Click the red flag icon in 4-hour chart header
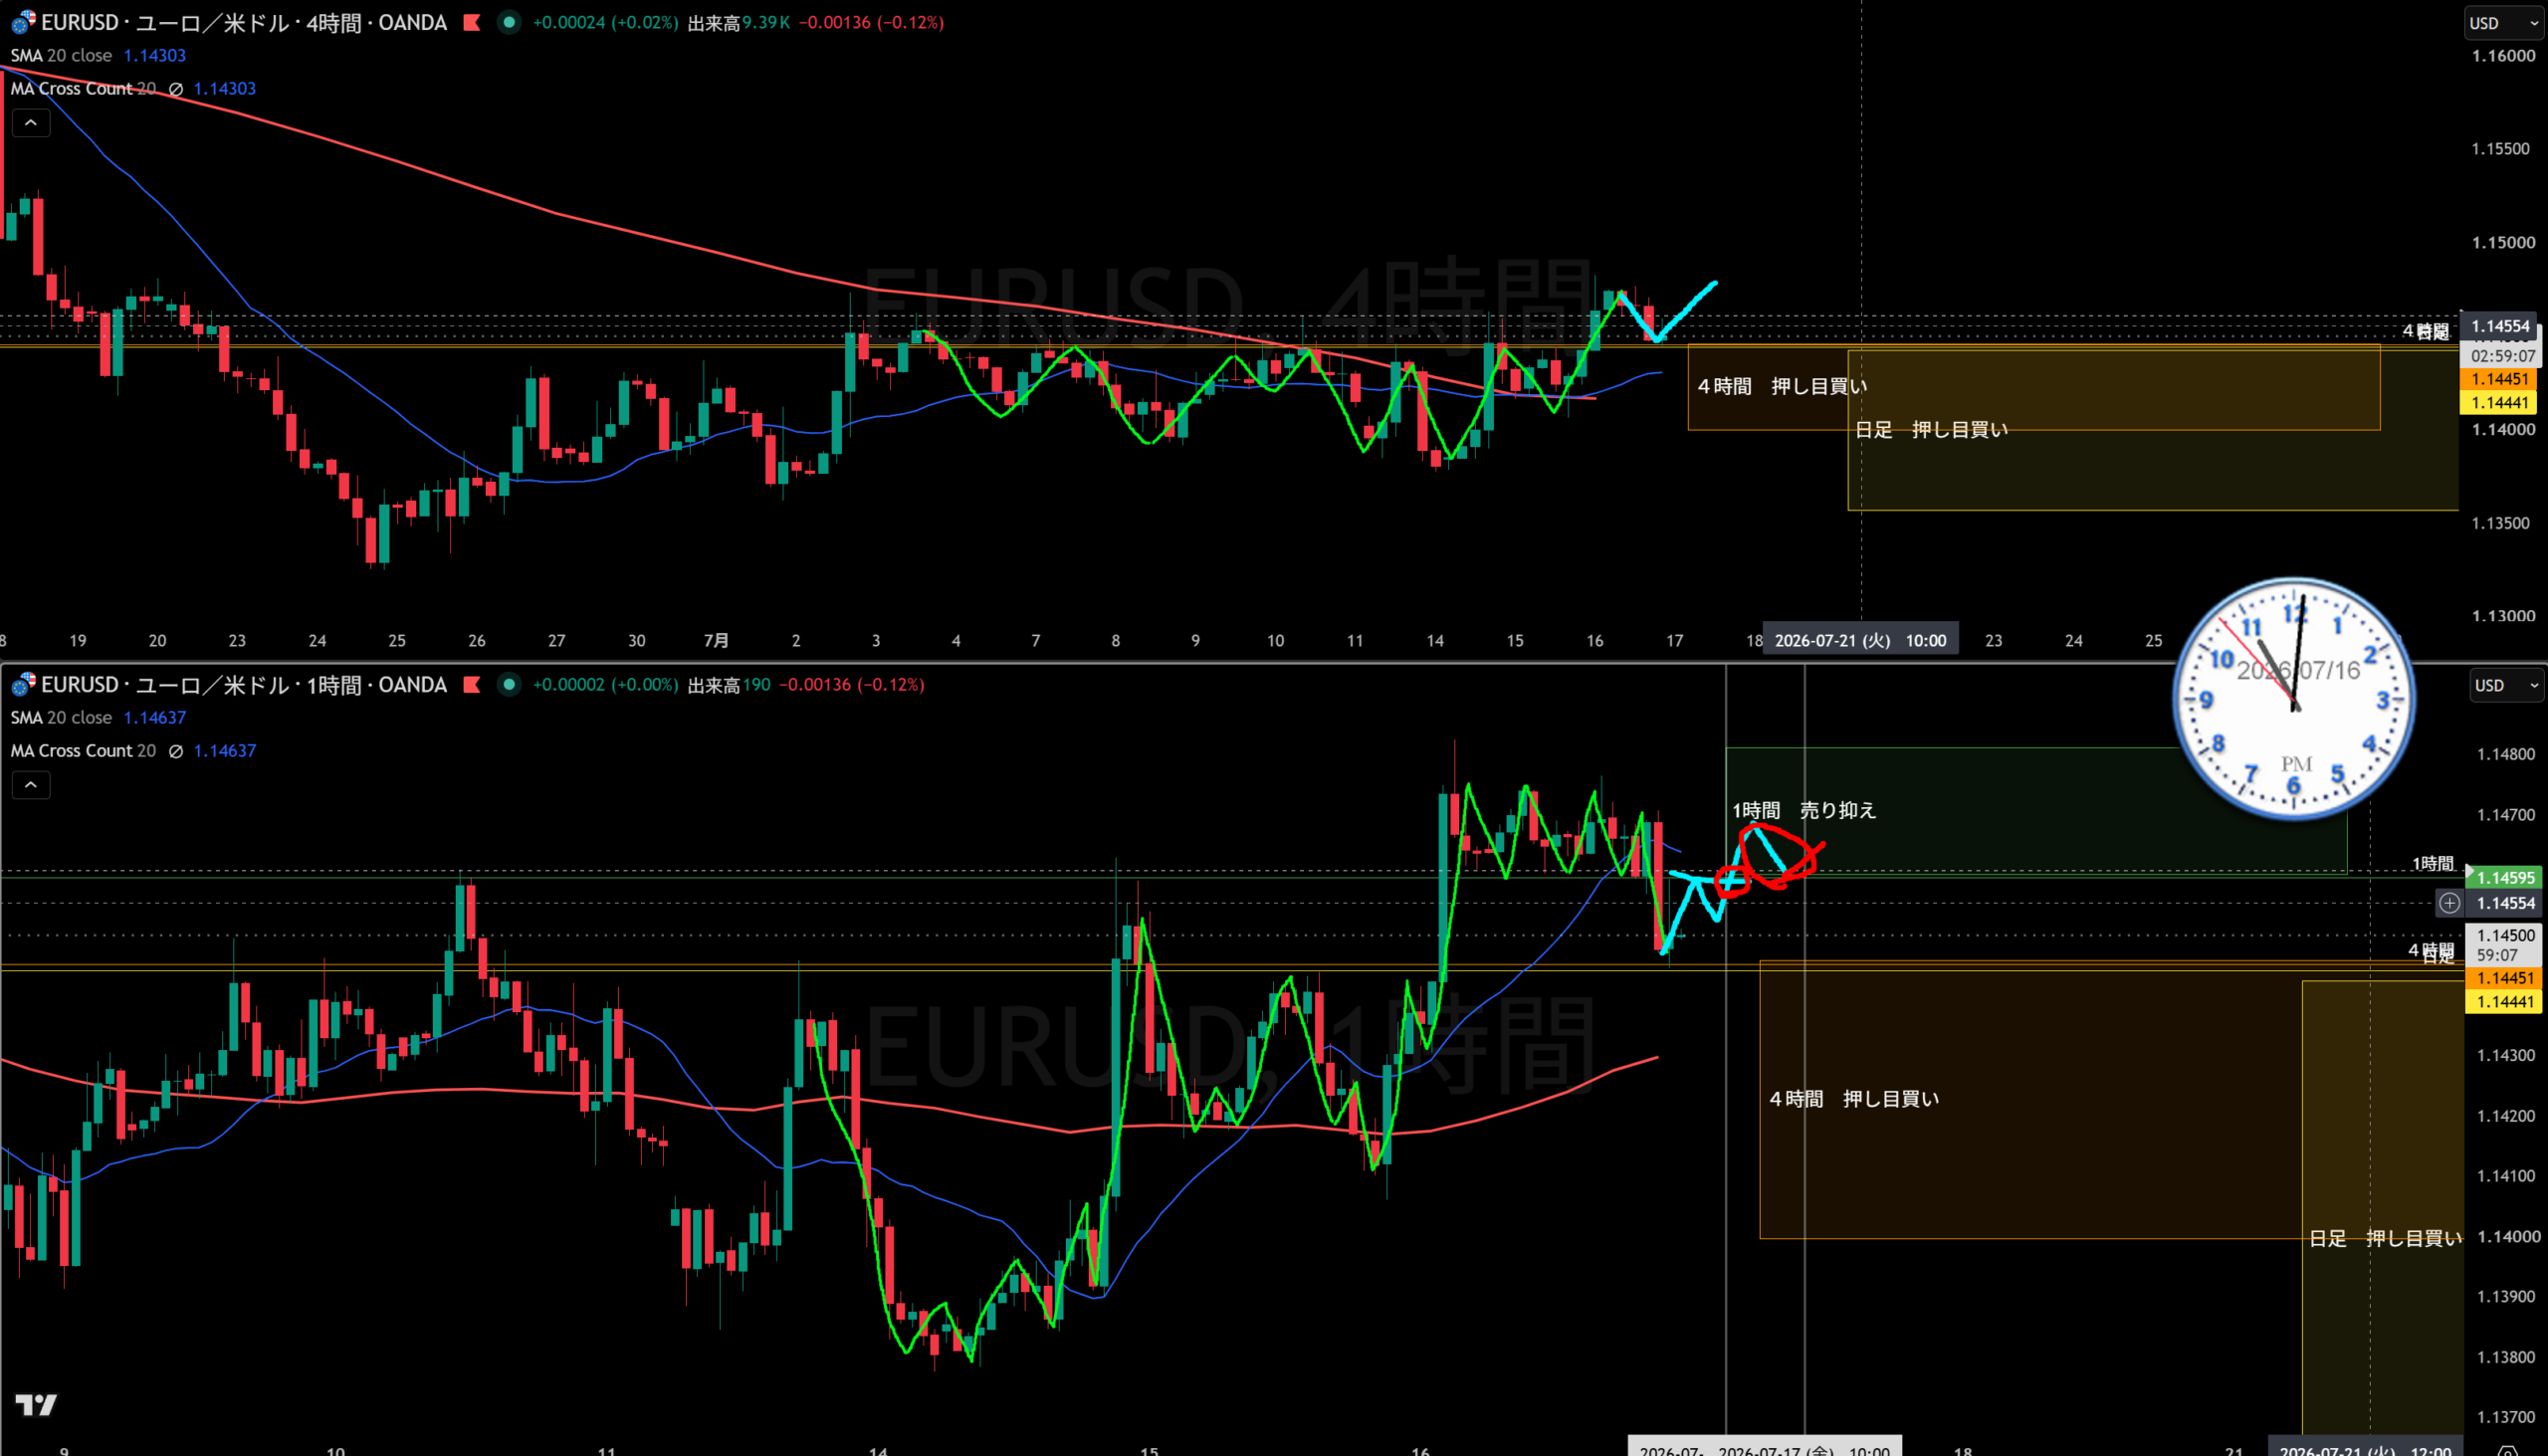The width and height of the screenshot is (2548, 1456). pos(472,22)
